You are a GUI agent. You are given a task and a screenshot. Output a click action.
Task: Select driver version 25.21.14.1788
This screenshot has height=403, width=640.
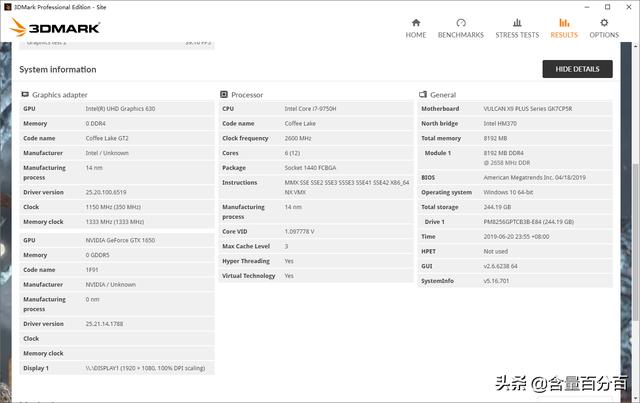[104, 323]
